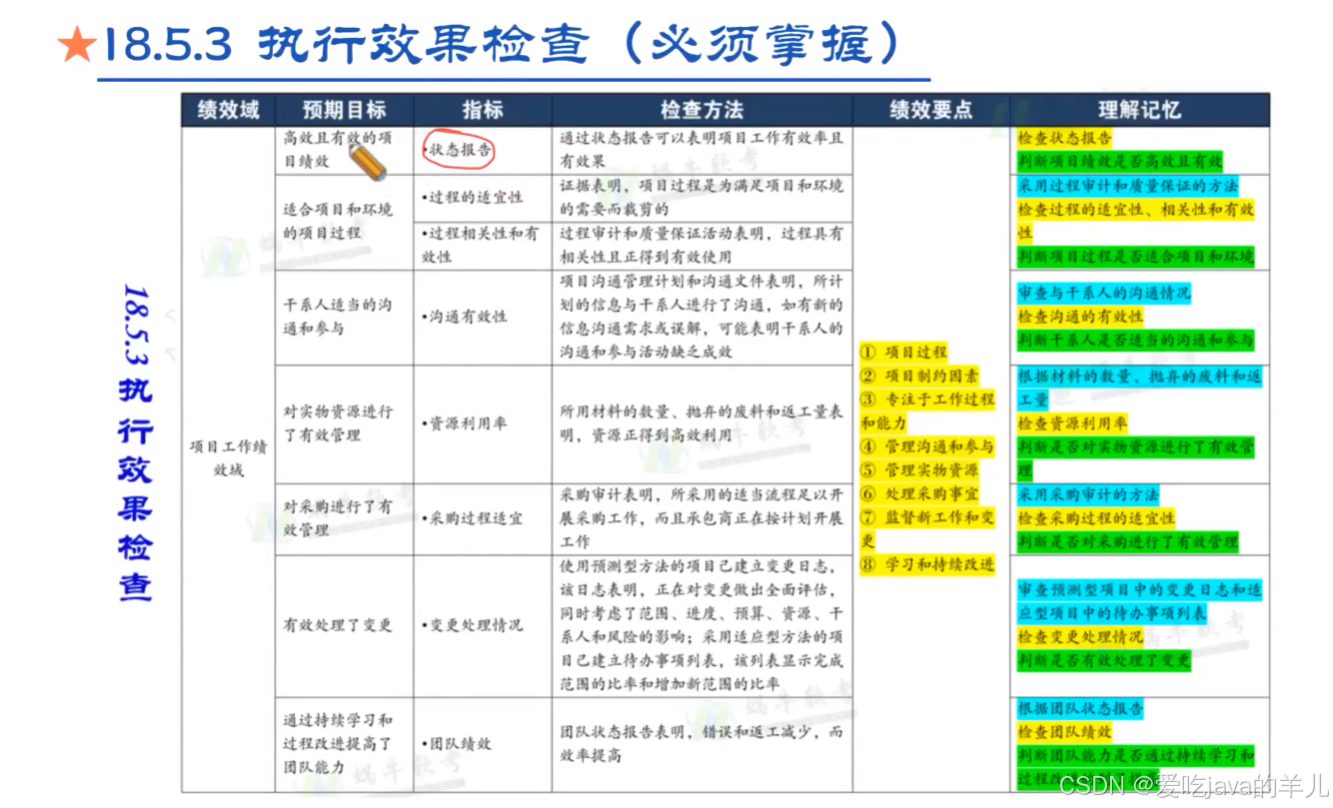The height and width of the screenshot is (808, 1333).
Task: Click key point '⑧ 学习和持续改进'
Action: (927, 565)
